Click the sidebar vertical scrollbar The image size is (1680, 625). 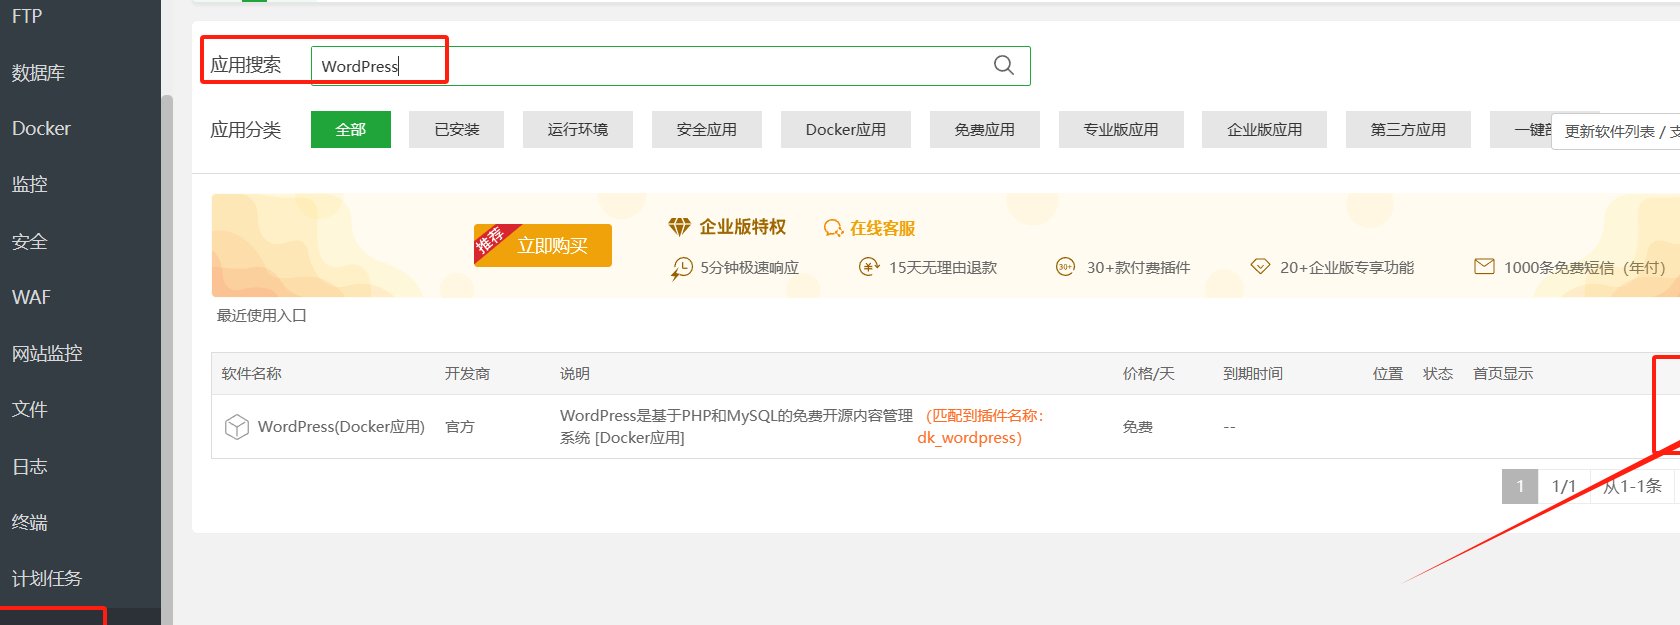point(167,360)
